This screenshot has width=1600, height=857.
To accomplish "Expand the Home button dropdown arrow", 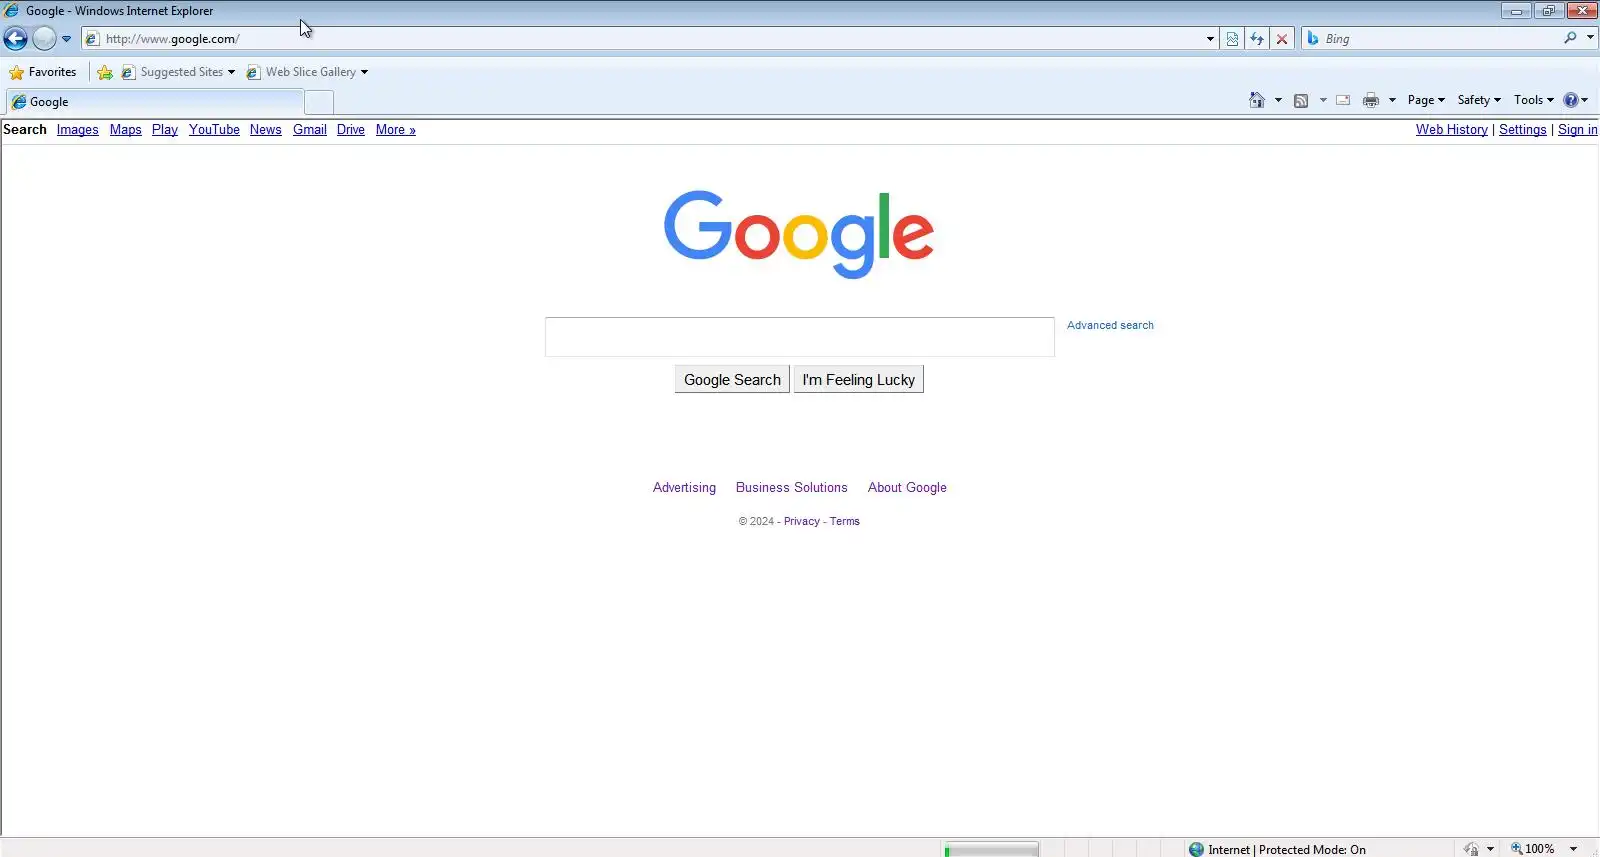I will coord(1278,100).
